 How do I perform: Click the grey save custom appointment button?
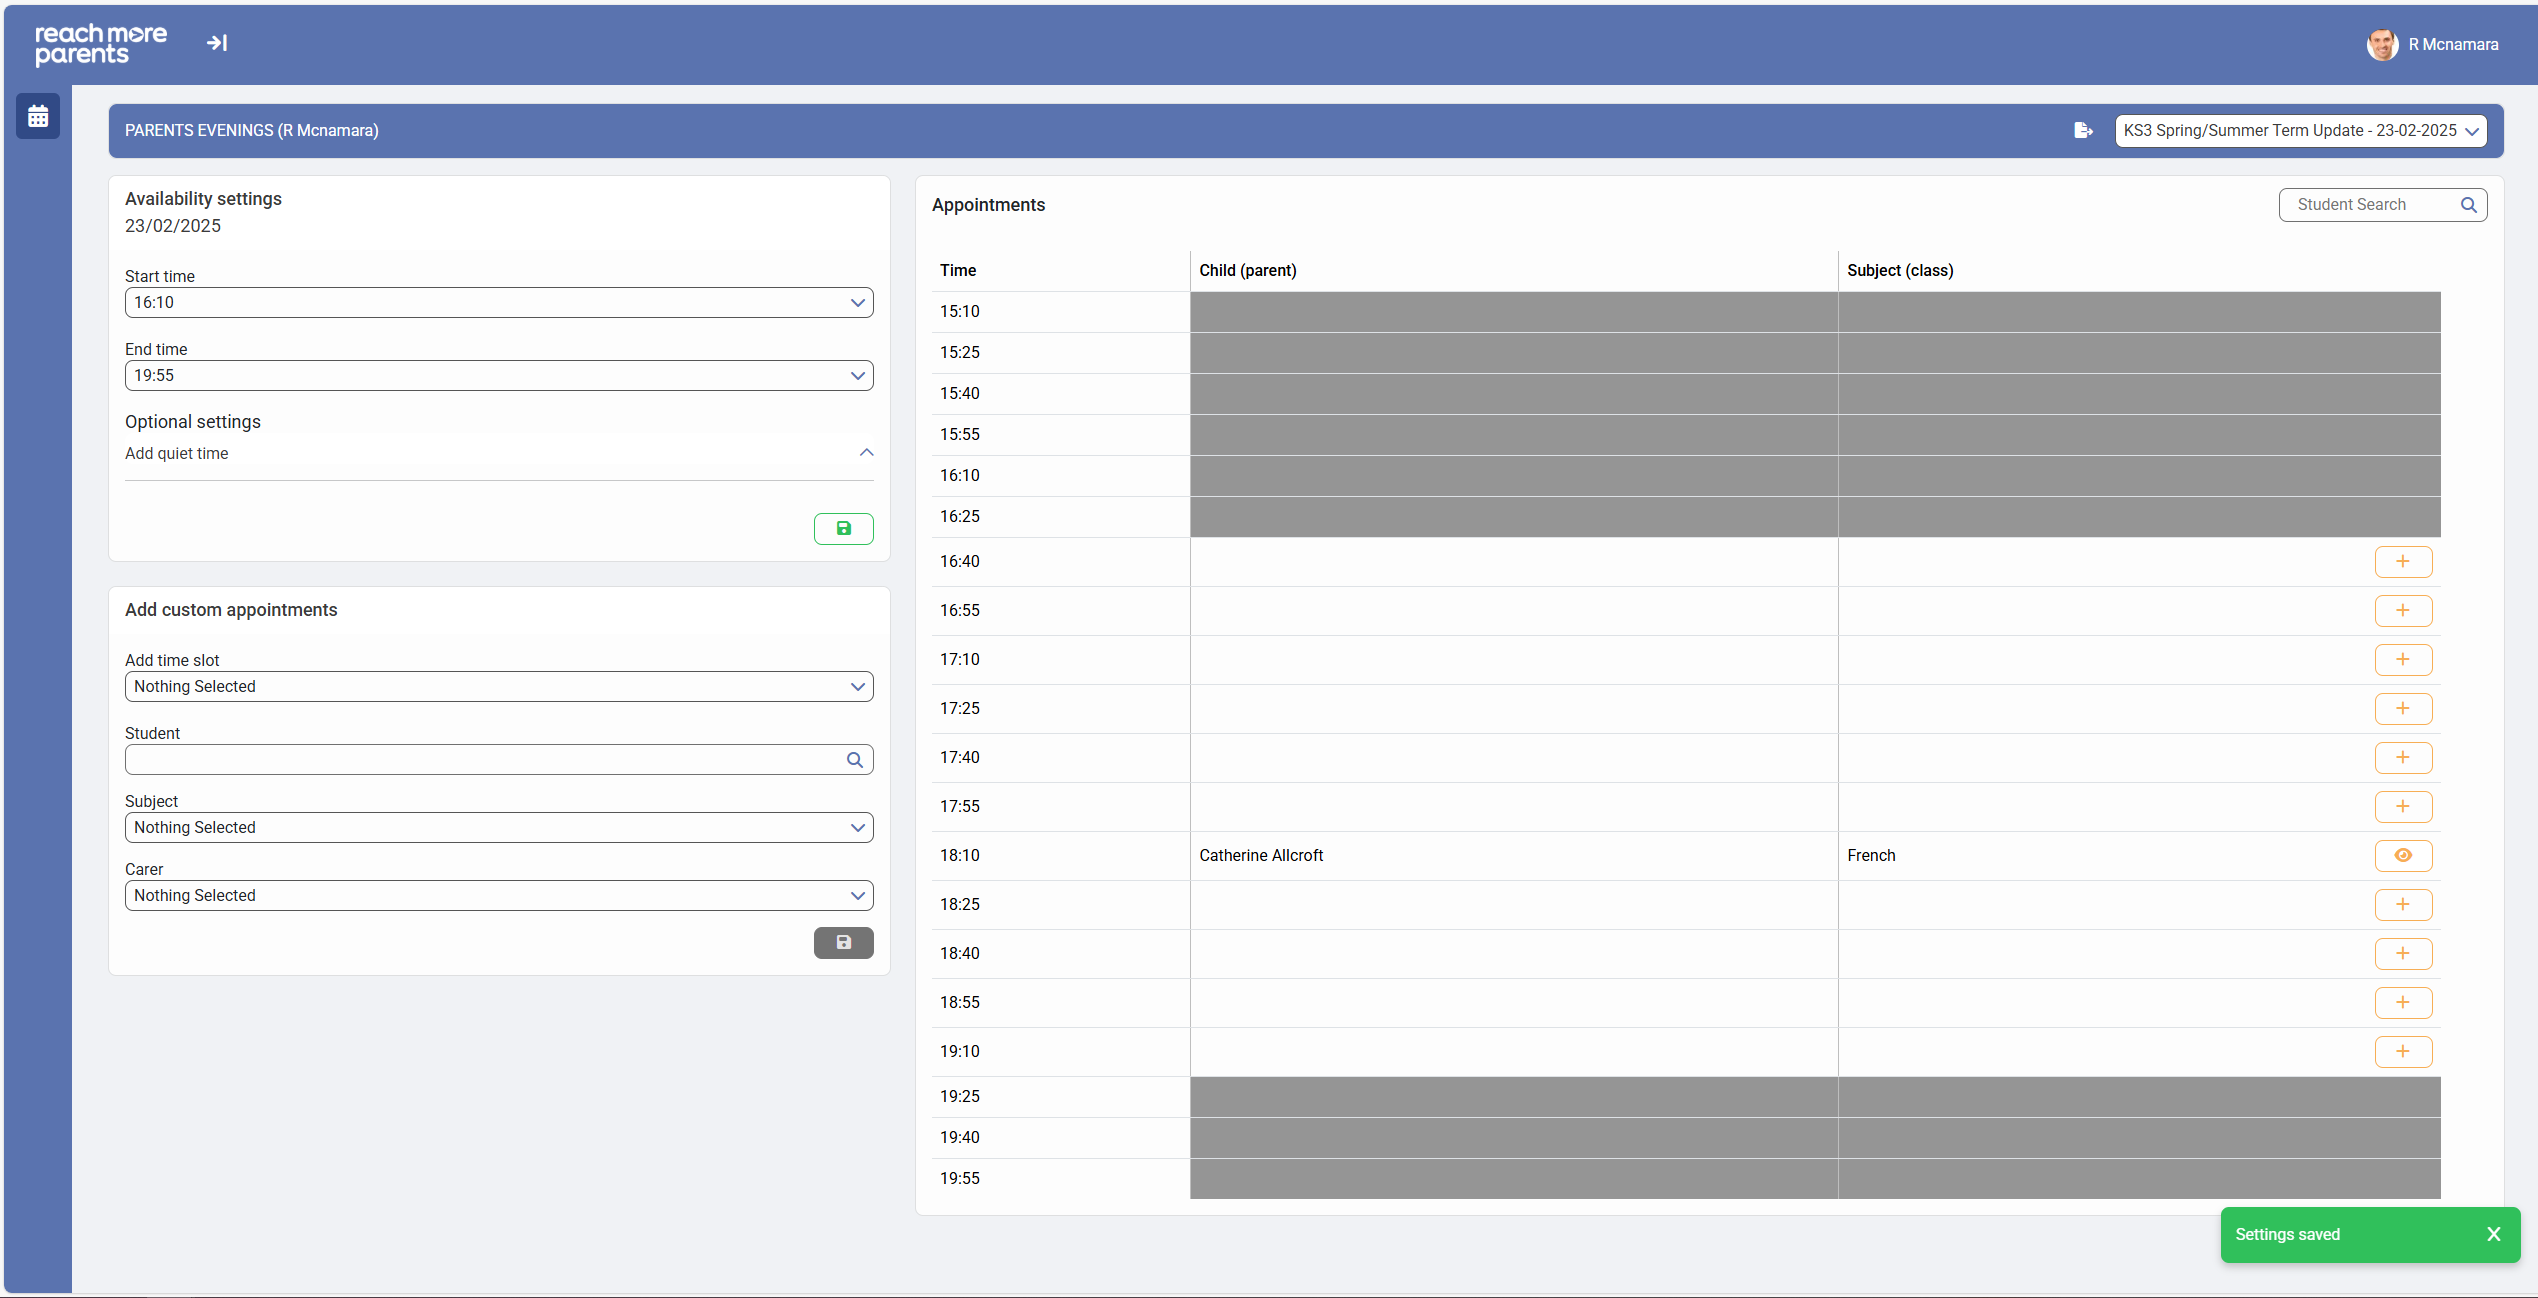[843, 943]
